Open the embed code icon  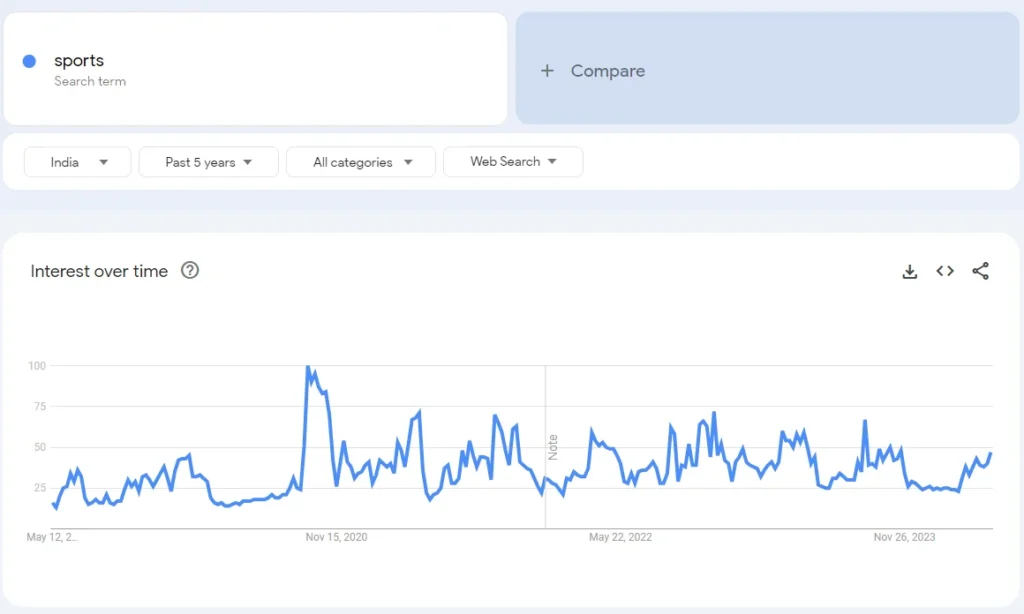945,271
